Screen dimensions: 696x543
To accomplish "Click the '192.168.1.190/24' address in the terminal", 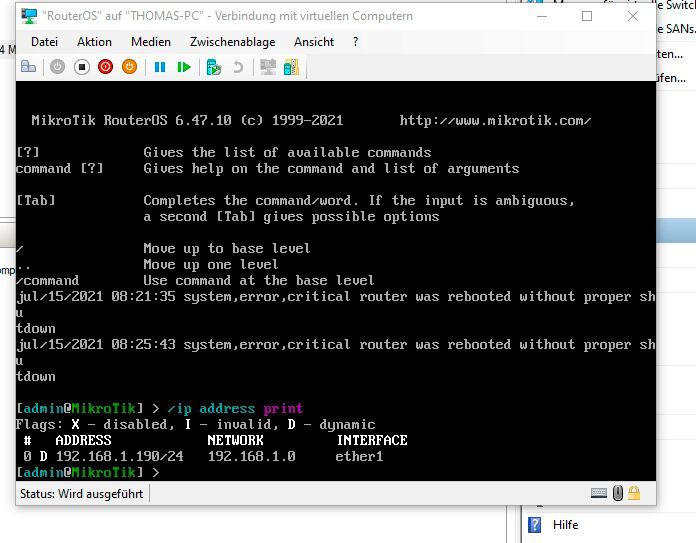I will pos(119,456).
